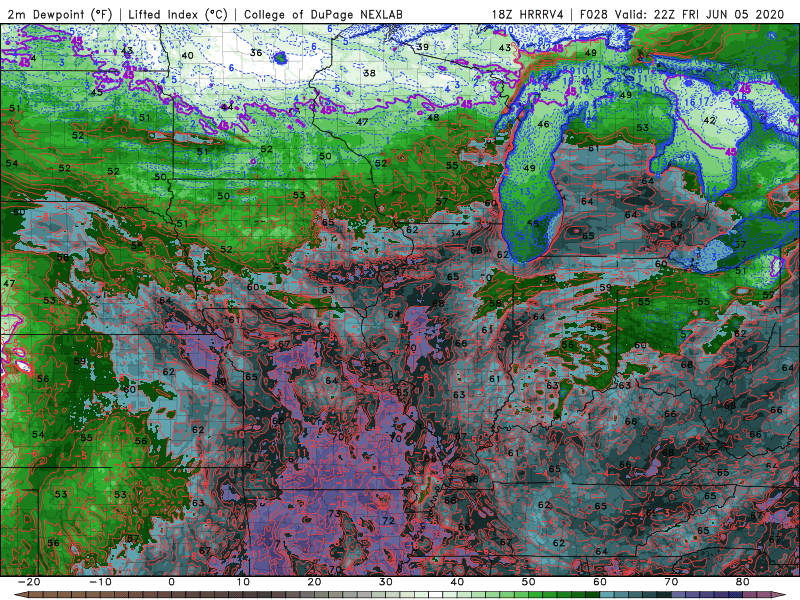Click the 'Lifted Index (°C)' title text

tap(178, 15)
